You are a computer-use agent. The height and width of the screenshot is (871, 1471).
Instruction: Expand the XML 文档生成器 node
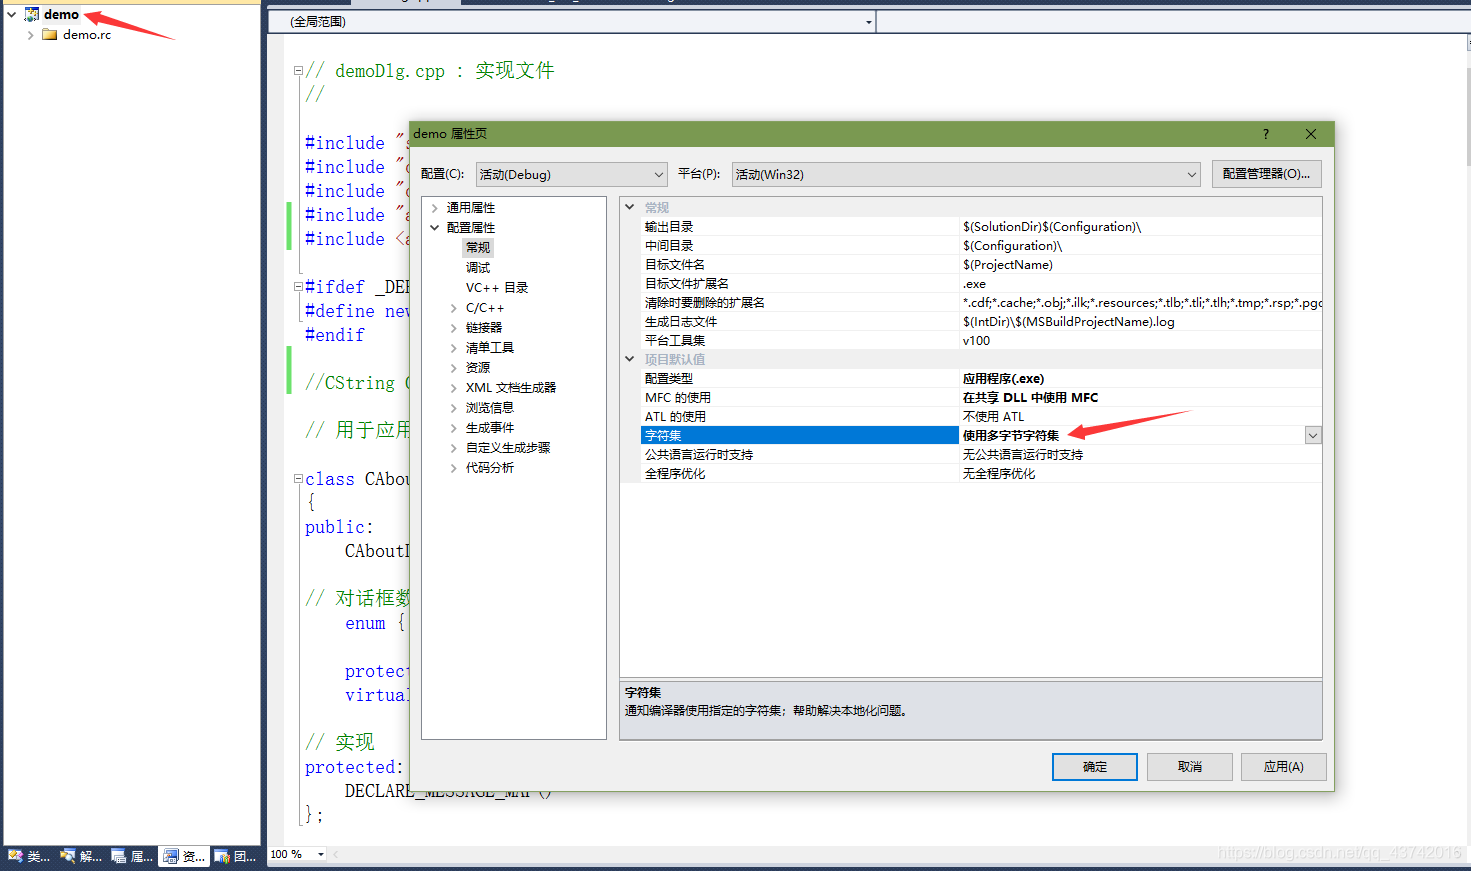pos(454,388)
